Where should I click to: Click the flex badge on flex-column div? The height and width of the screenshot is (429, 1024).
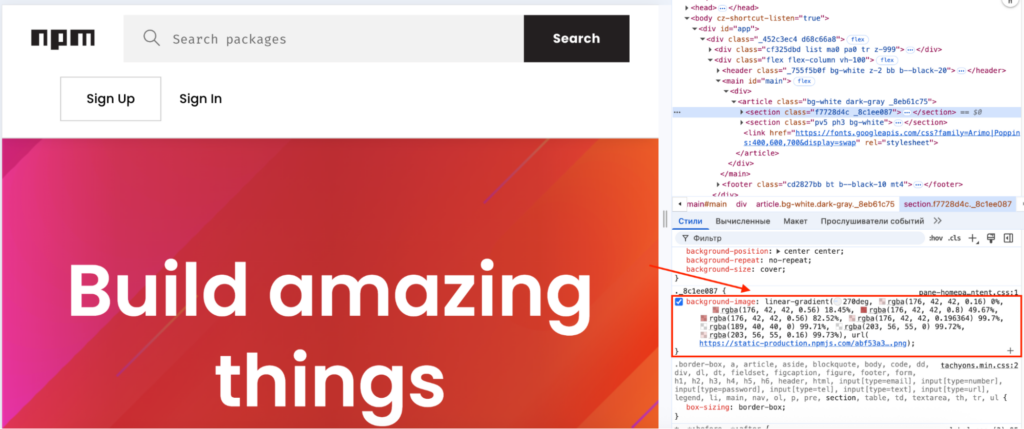tap(888, 61)
